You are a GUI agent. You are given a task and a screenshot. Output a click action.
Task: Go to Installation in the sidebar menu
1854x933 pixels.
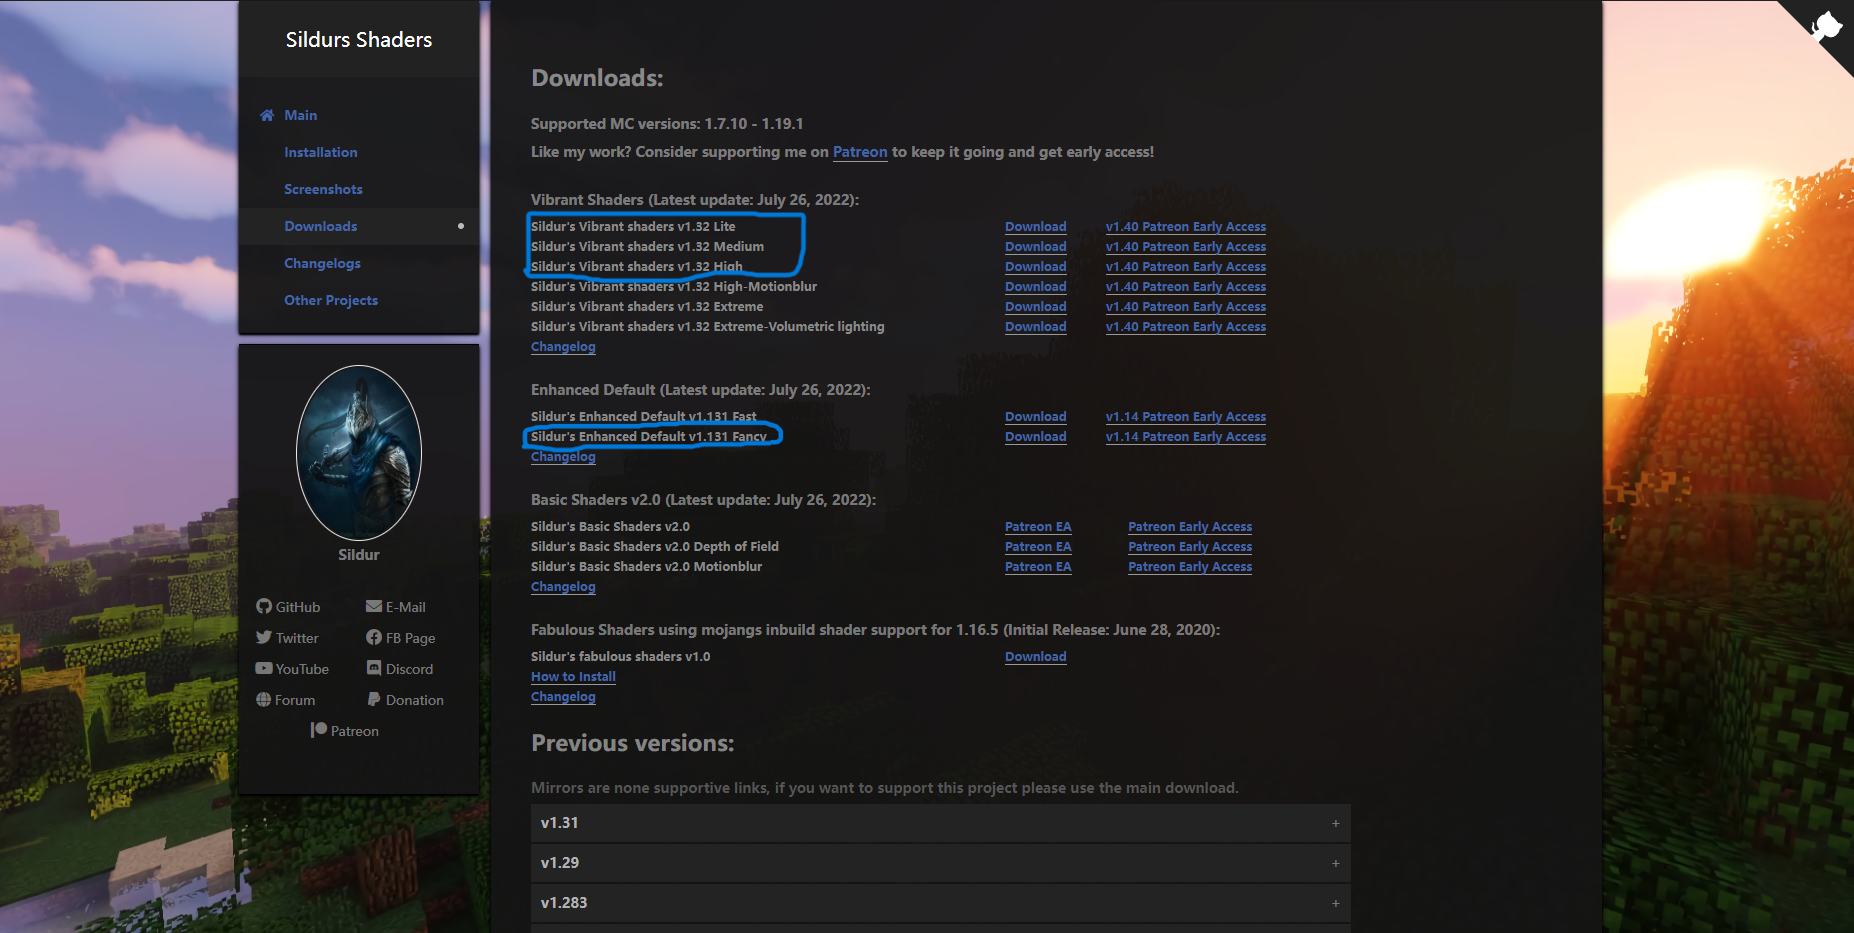(321, 152)
